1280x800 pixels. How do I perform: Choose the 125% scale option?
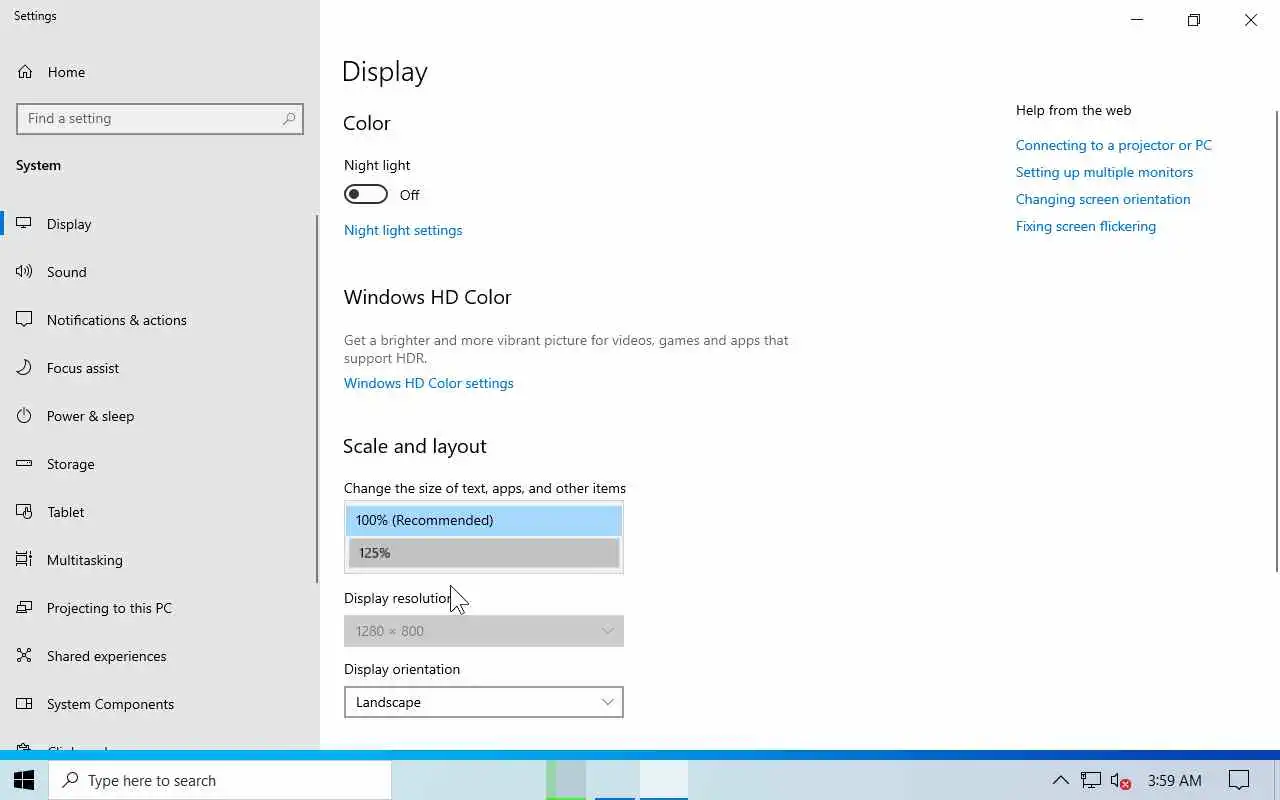pyautogui.click(x=484, y=552)
